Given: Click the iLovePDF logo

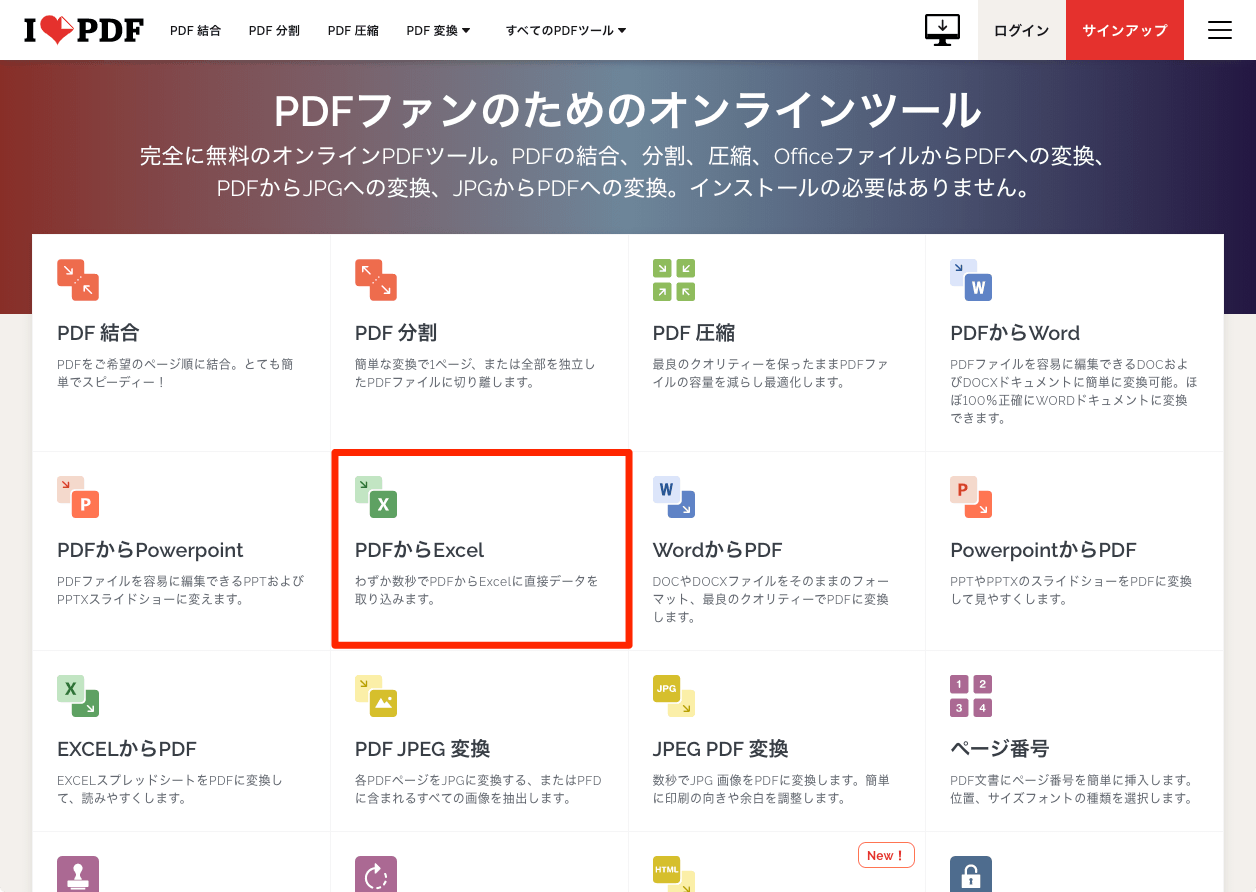Looking at the screenshot, I should point(83,30).
